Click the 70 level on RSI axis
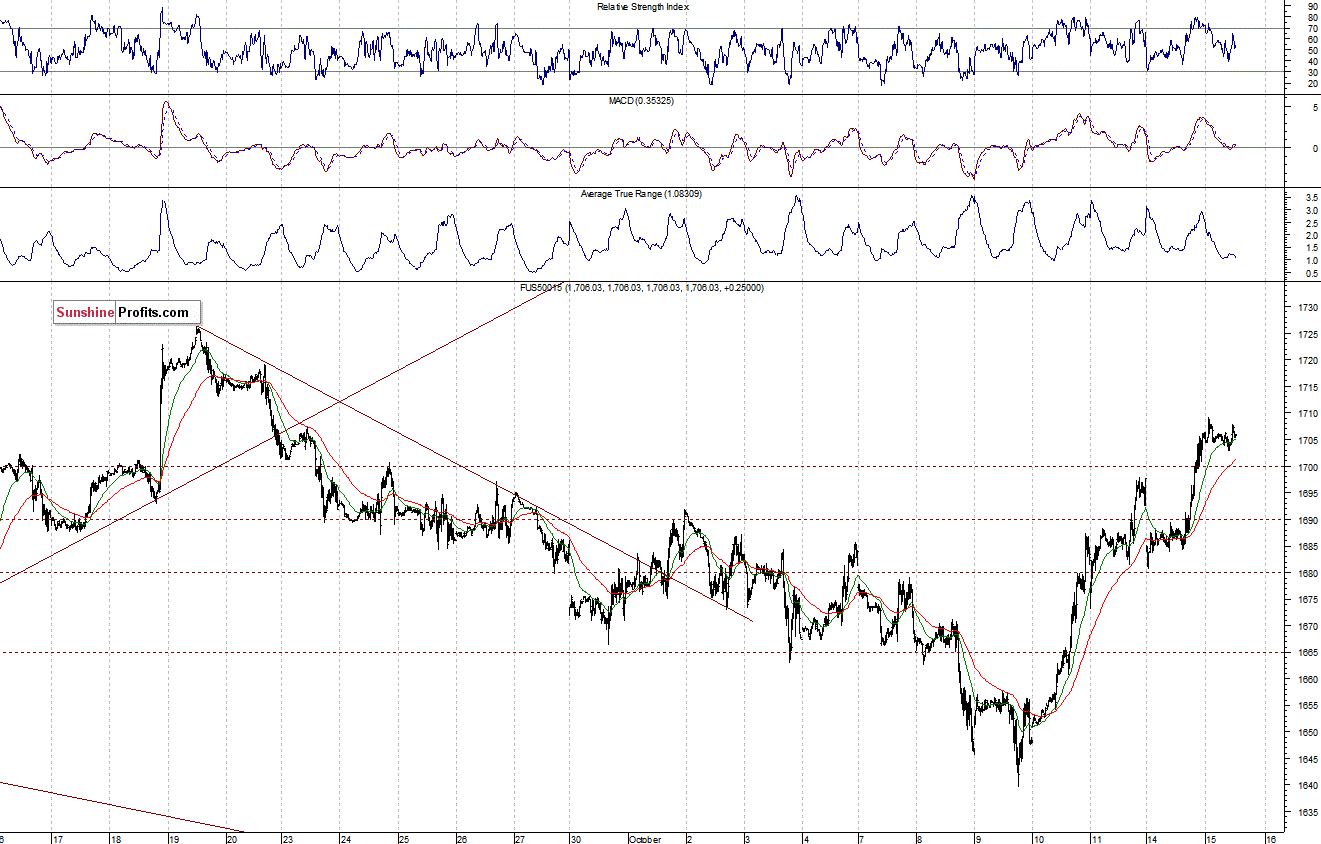1321x844 pixels. click(1312, 28)
